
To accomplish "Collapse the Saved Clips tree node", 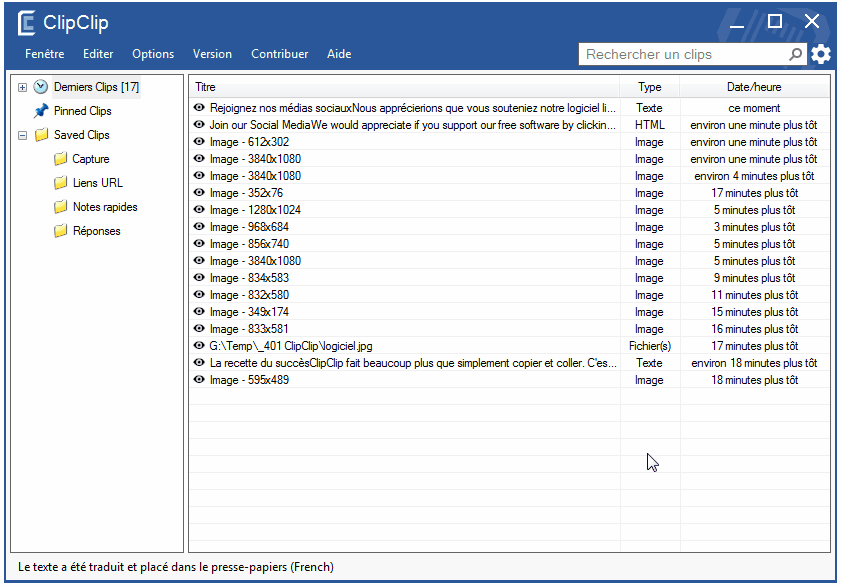I will 22,135.
